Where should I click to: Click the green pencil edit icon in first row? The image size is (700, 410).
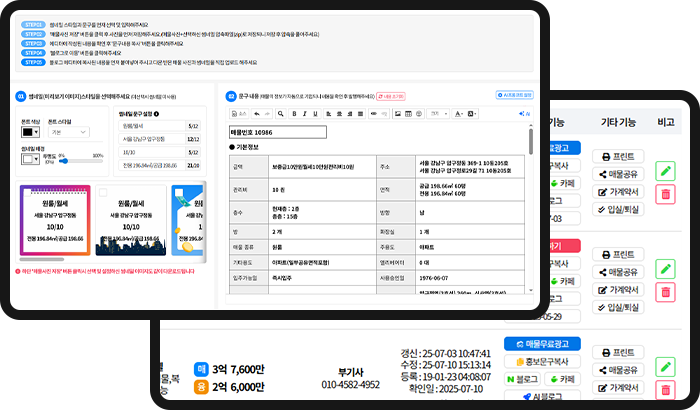666,170
